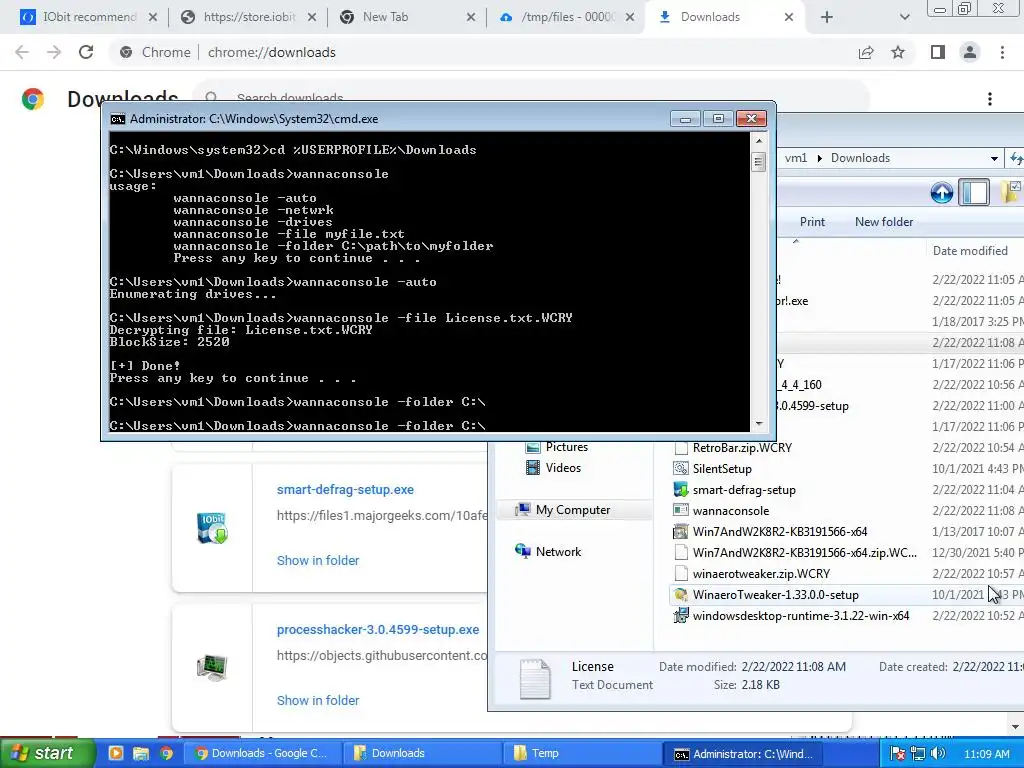Click Downloads in Explorer breadcrumb
The height and width of the screenshot is (768, 1024).
point(860,158)
